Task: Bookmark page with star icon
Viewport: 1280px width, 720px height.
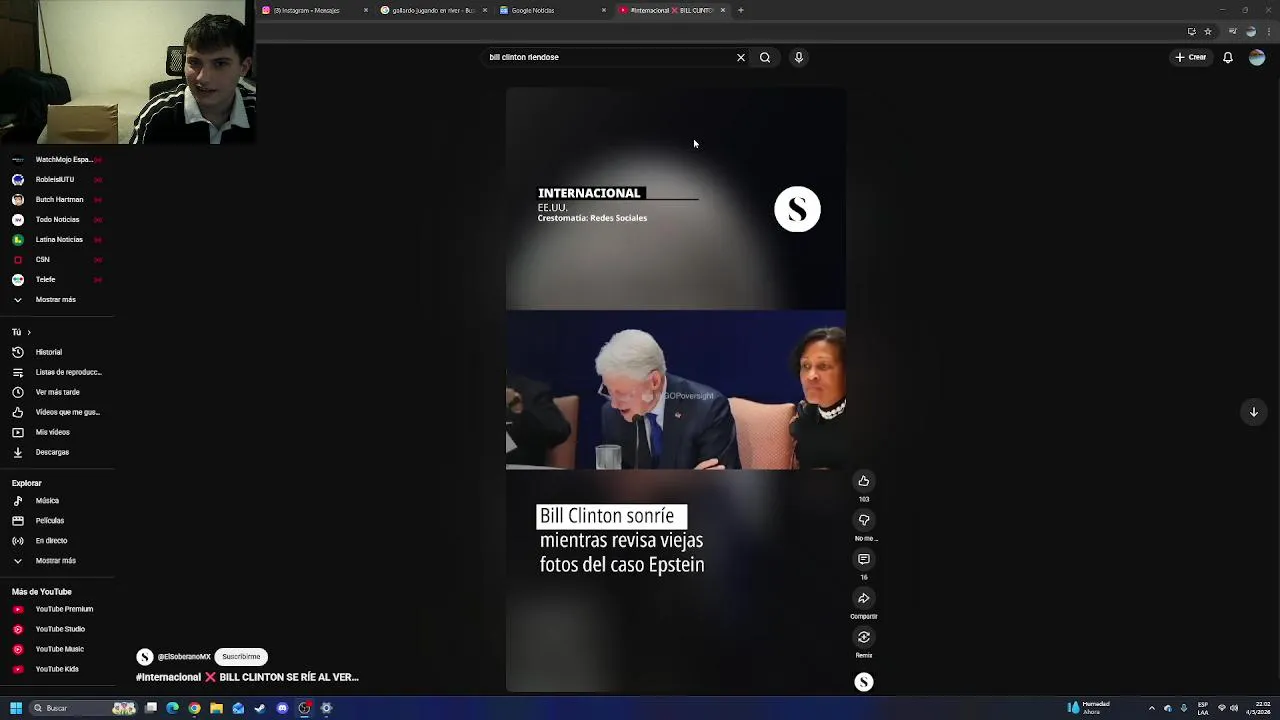Action: click(x=1208, y=31)
